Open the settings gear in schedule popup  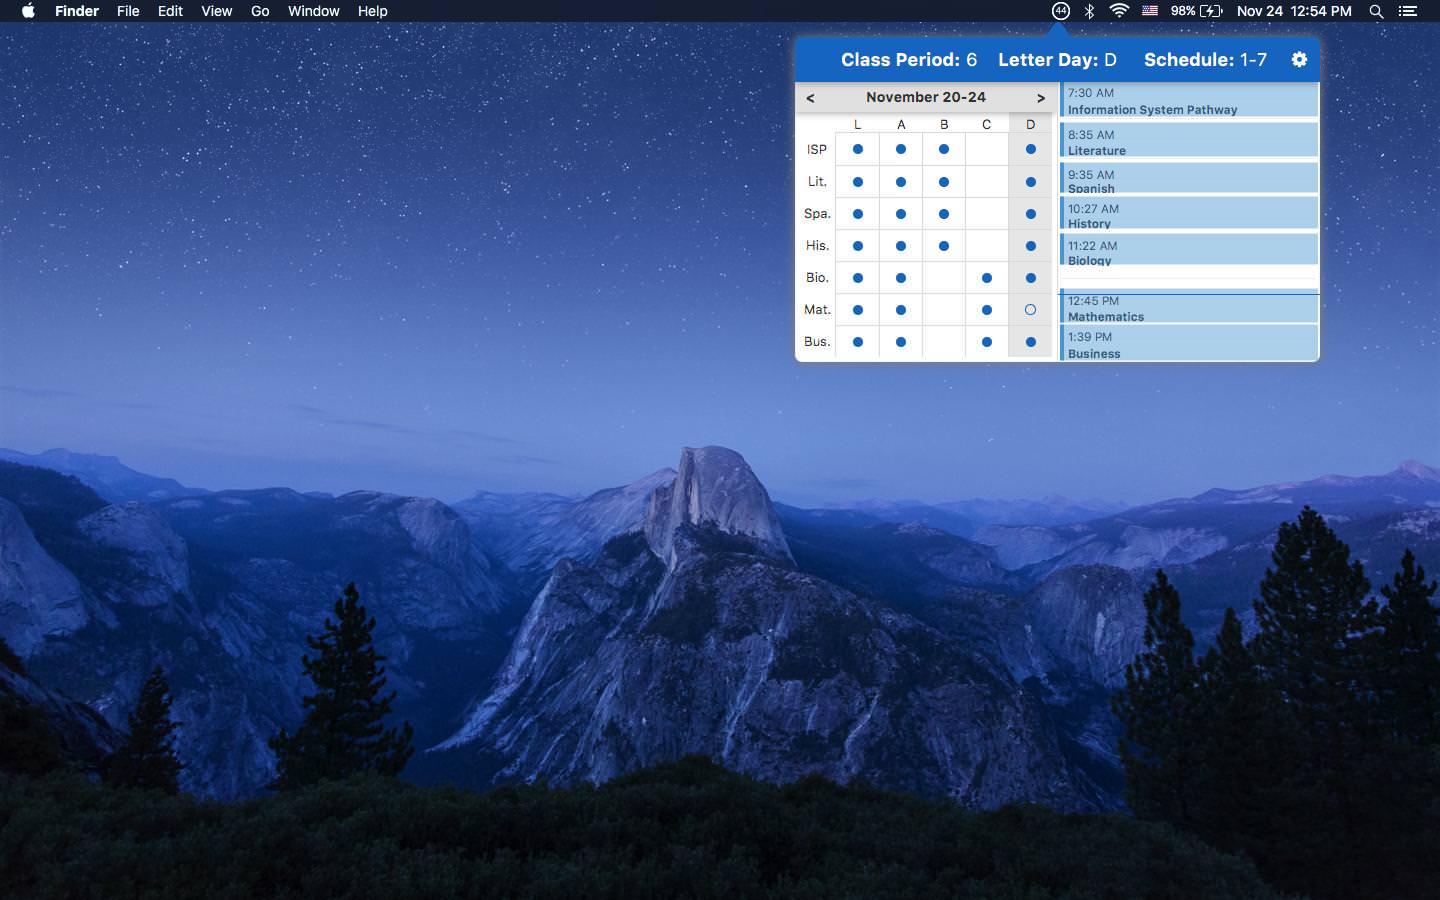(x=1299, y=60)
